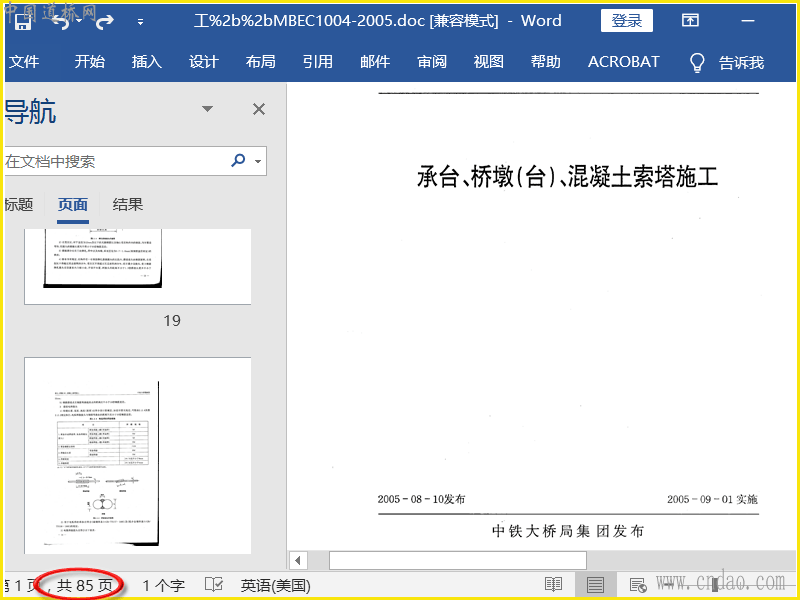Open the 帮助 ribbon tab
Viewport: 800px width, 600px height.
[546, 62]
